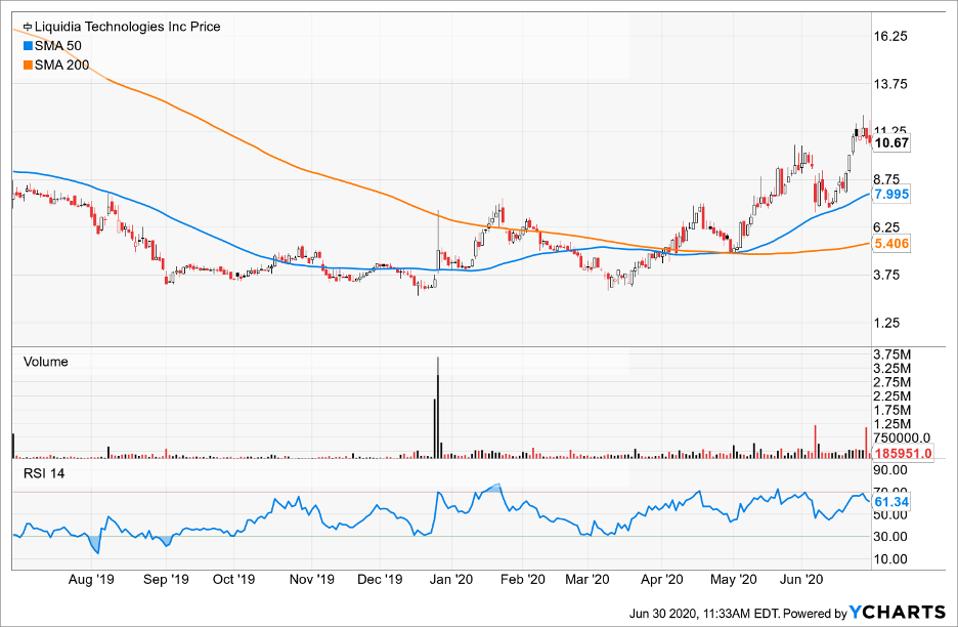
Task: Click the 2.25M volume axis label
Action: coord(893,397)
